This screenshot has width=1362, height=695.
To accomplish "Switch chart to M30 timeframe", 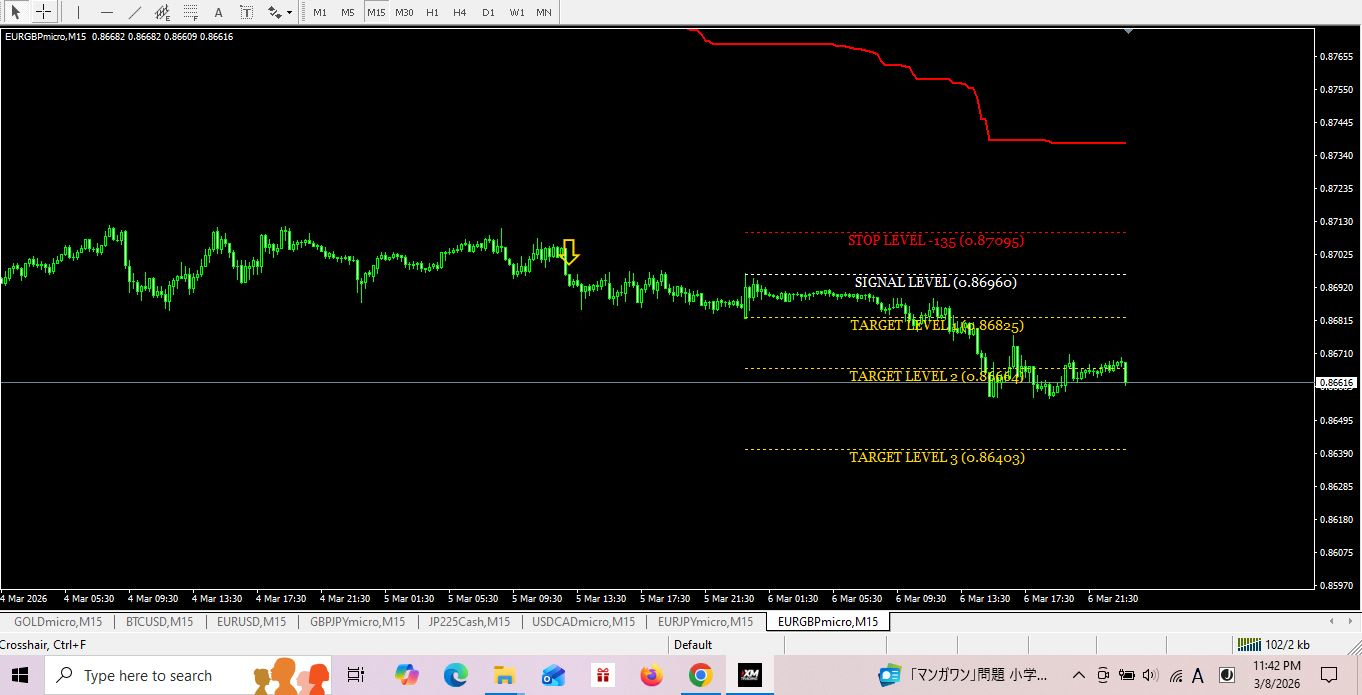I will [x=404, y=12].
